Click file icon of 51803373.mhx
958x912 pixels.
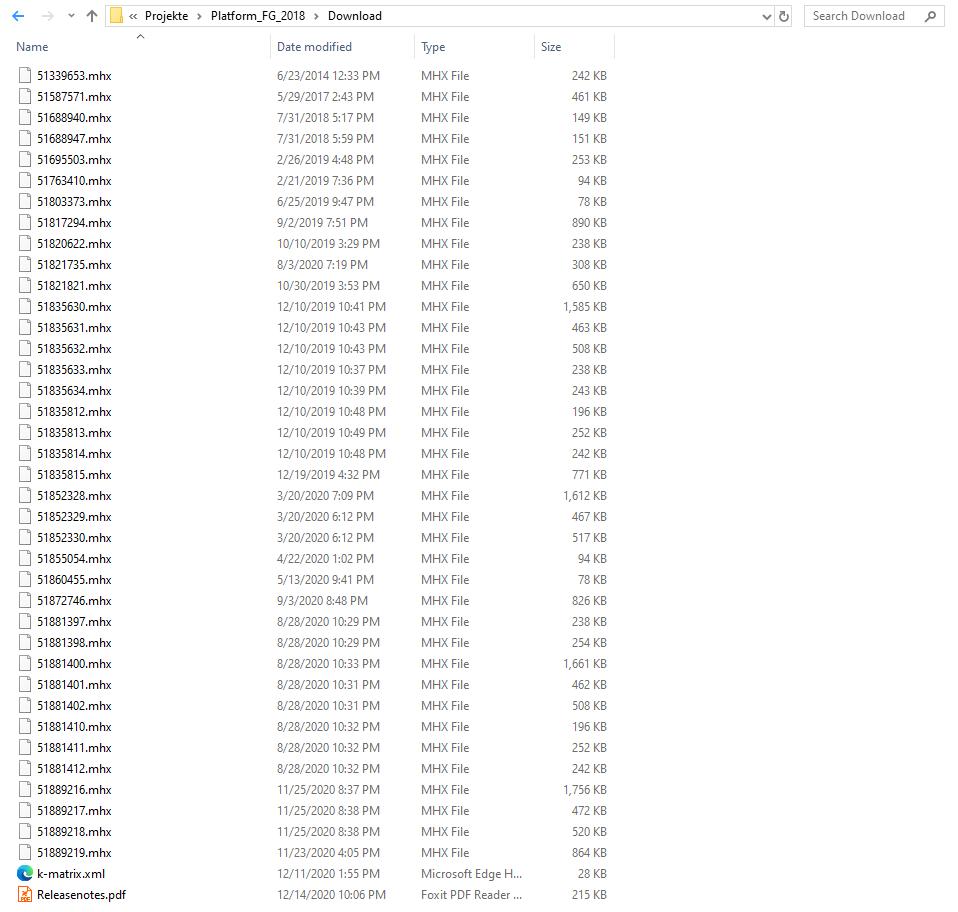point(25,202)
